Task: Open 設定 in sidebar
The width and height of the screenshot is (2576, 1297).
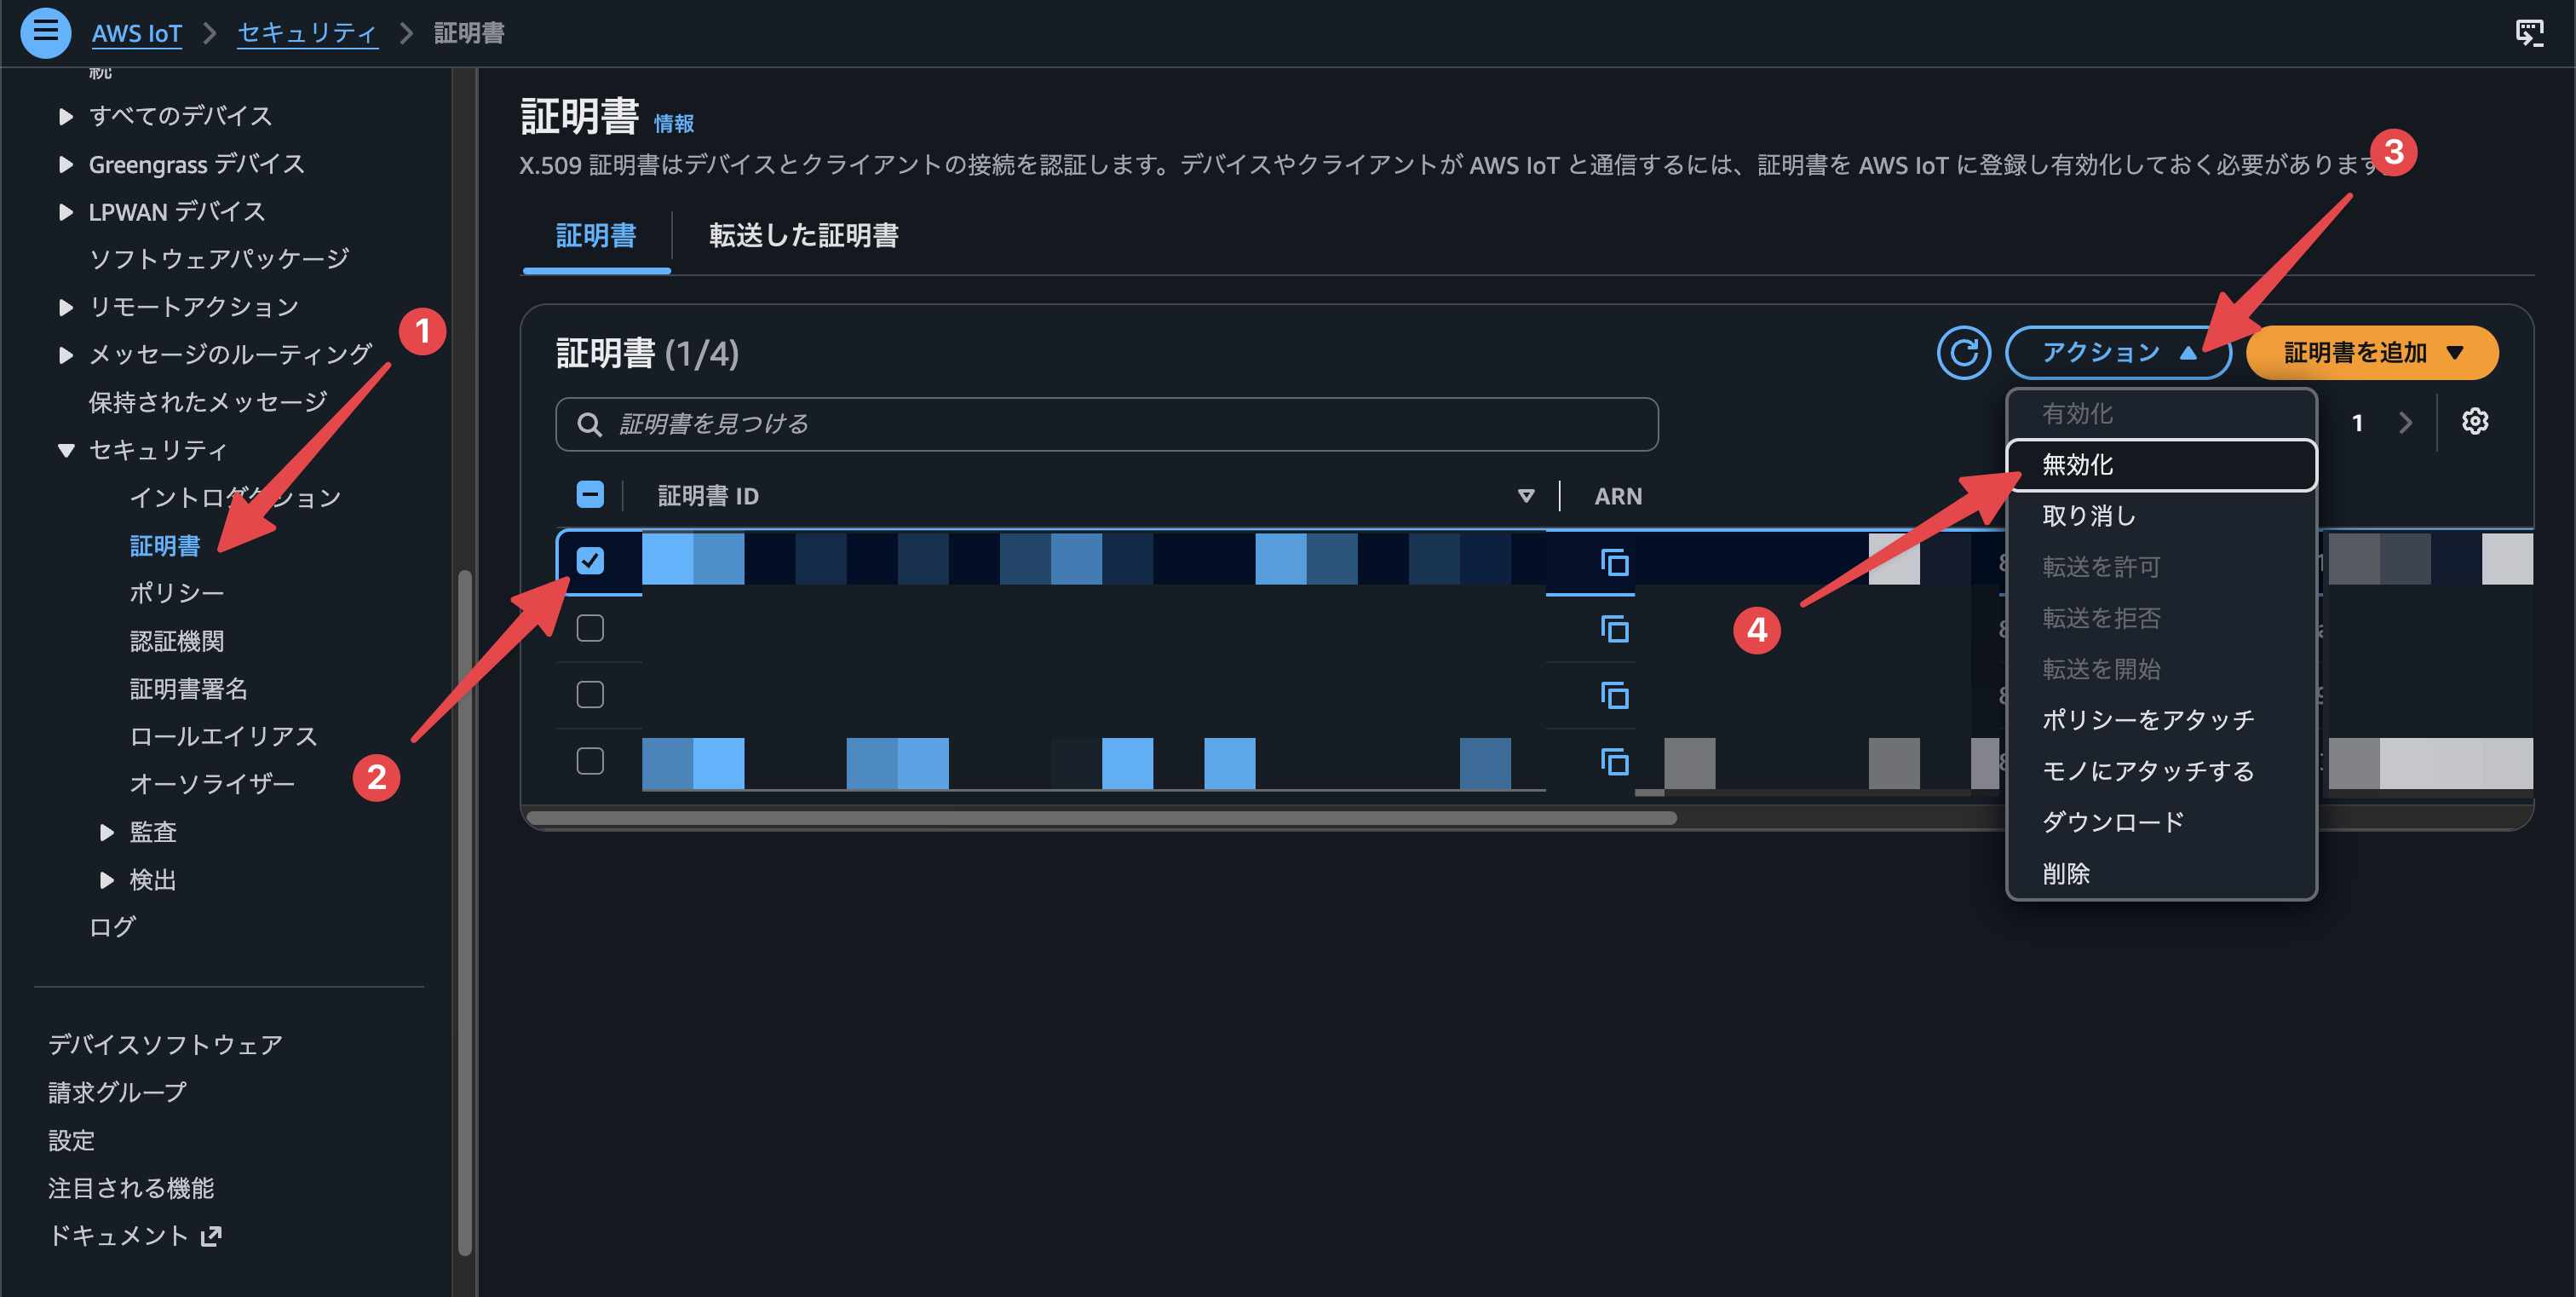Action: pos(71,1140)
